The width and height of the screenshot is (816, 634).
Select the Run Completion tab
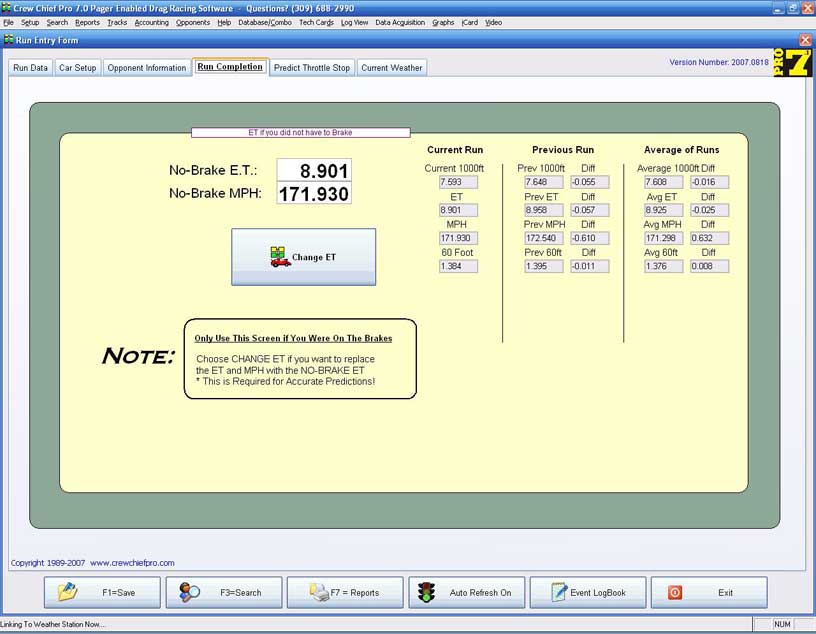pyautogui.click(x=230, y=67)
